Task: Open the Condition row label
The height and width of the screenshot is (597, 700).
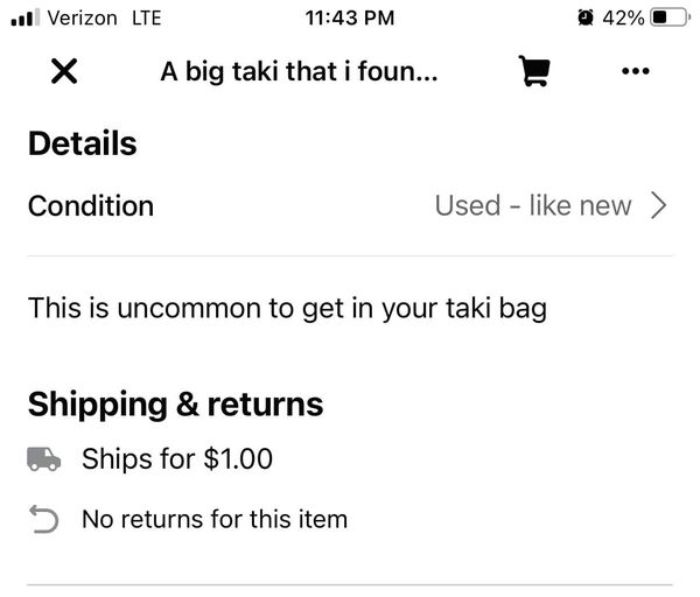Action: click(91, 206)
